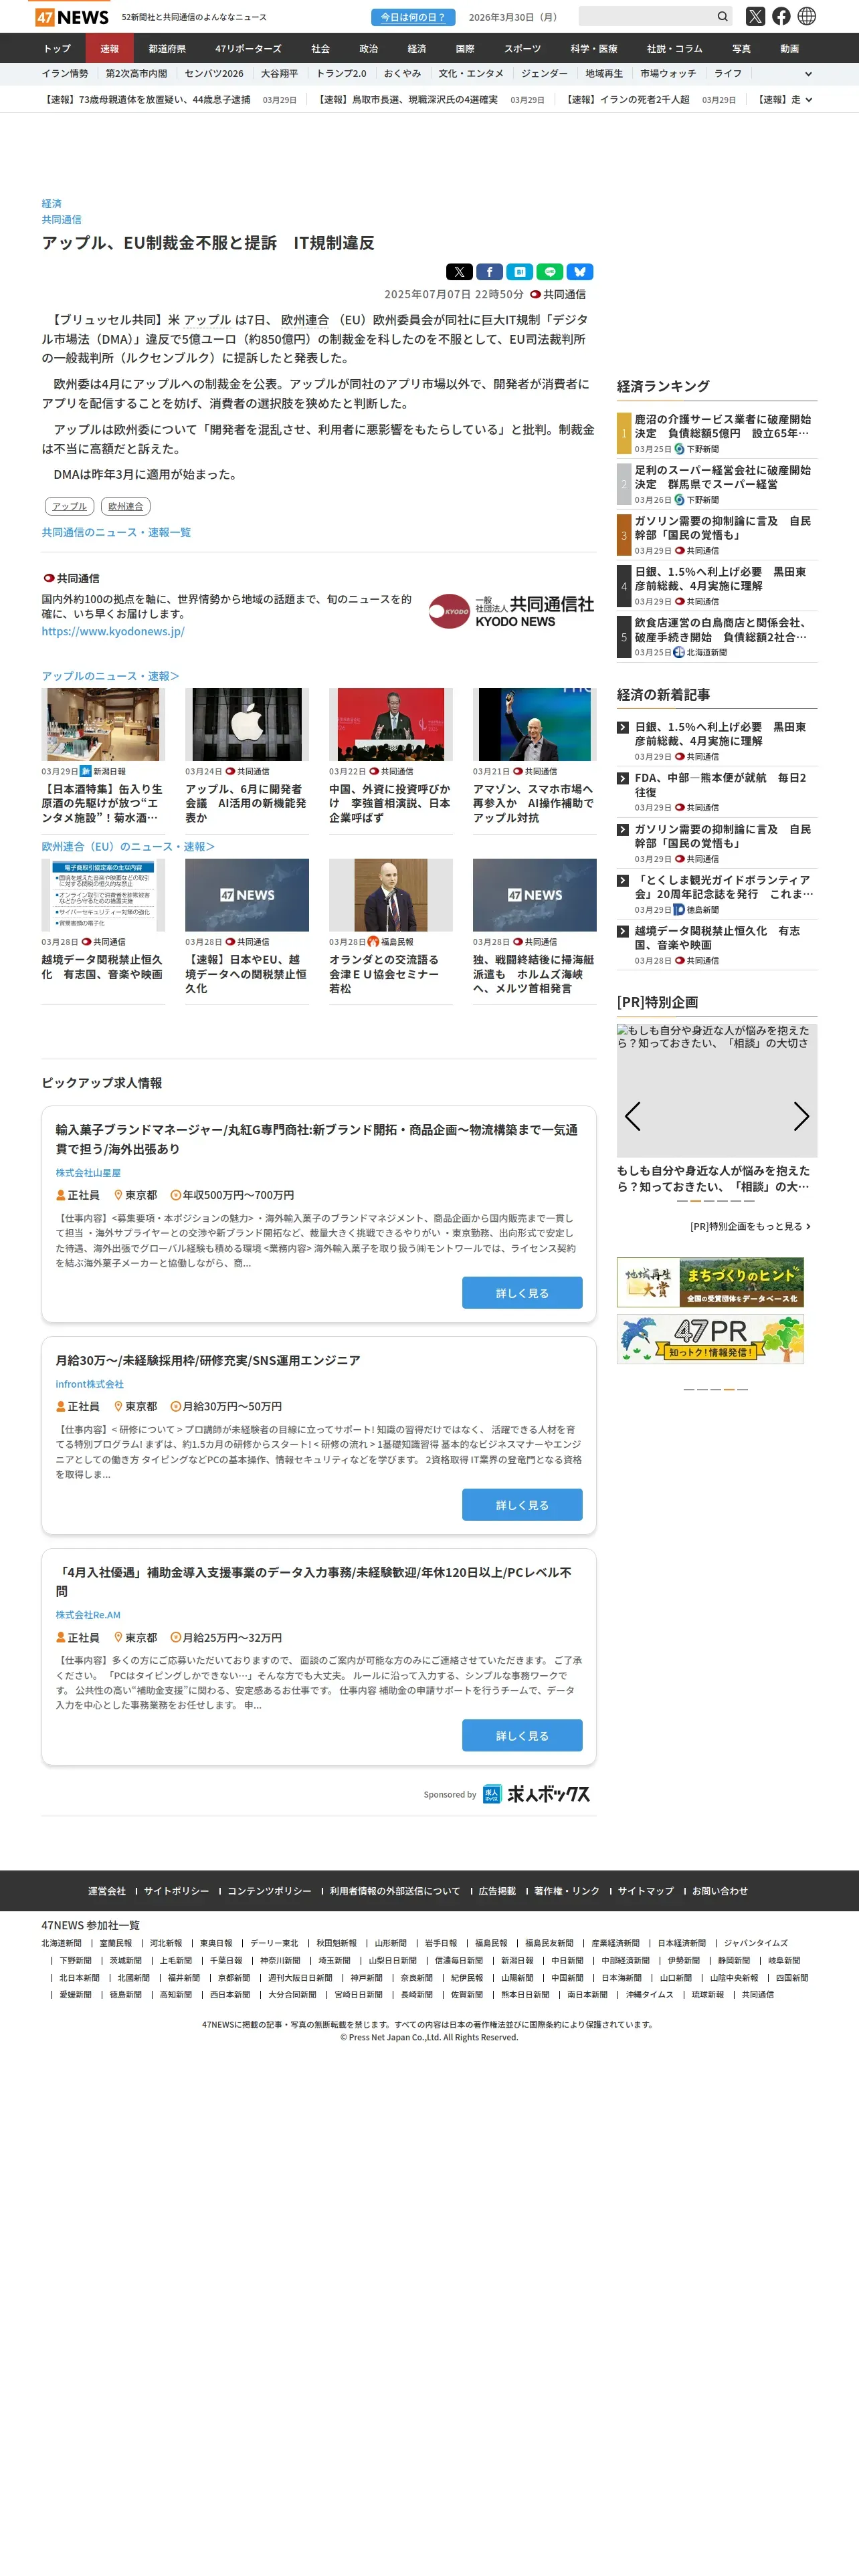This screenshot has height=2576, width=859.
Task: Click the arrow icon beside FDA、中部―熊本便 article
Action: tap(623, 778)
